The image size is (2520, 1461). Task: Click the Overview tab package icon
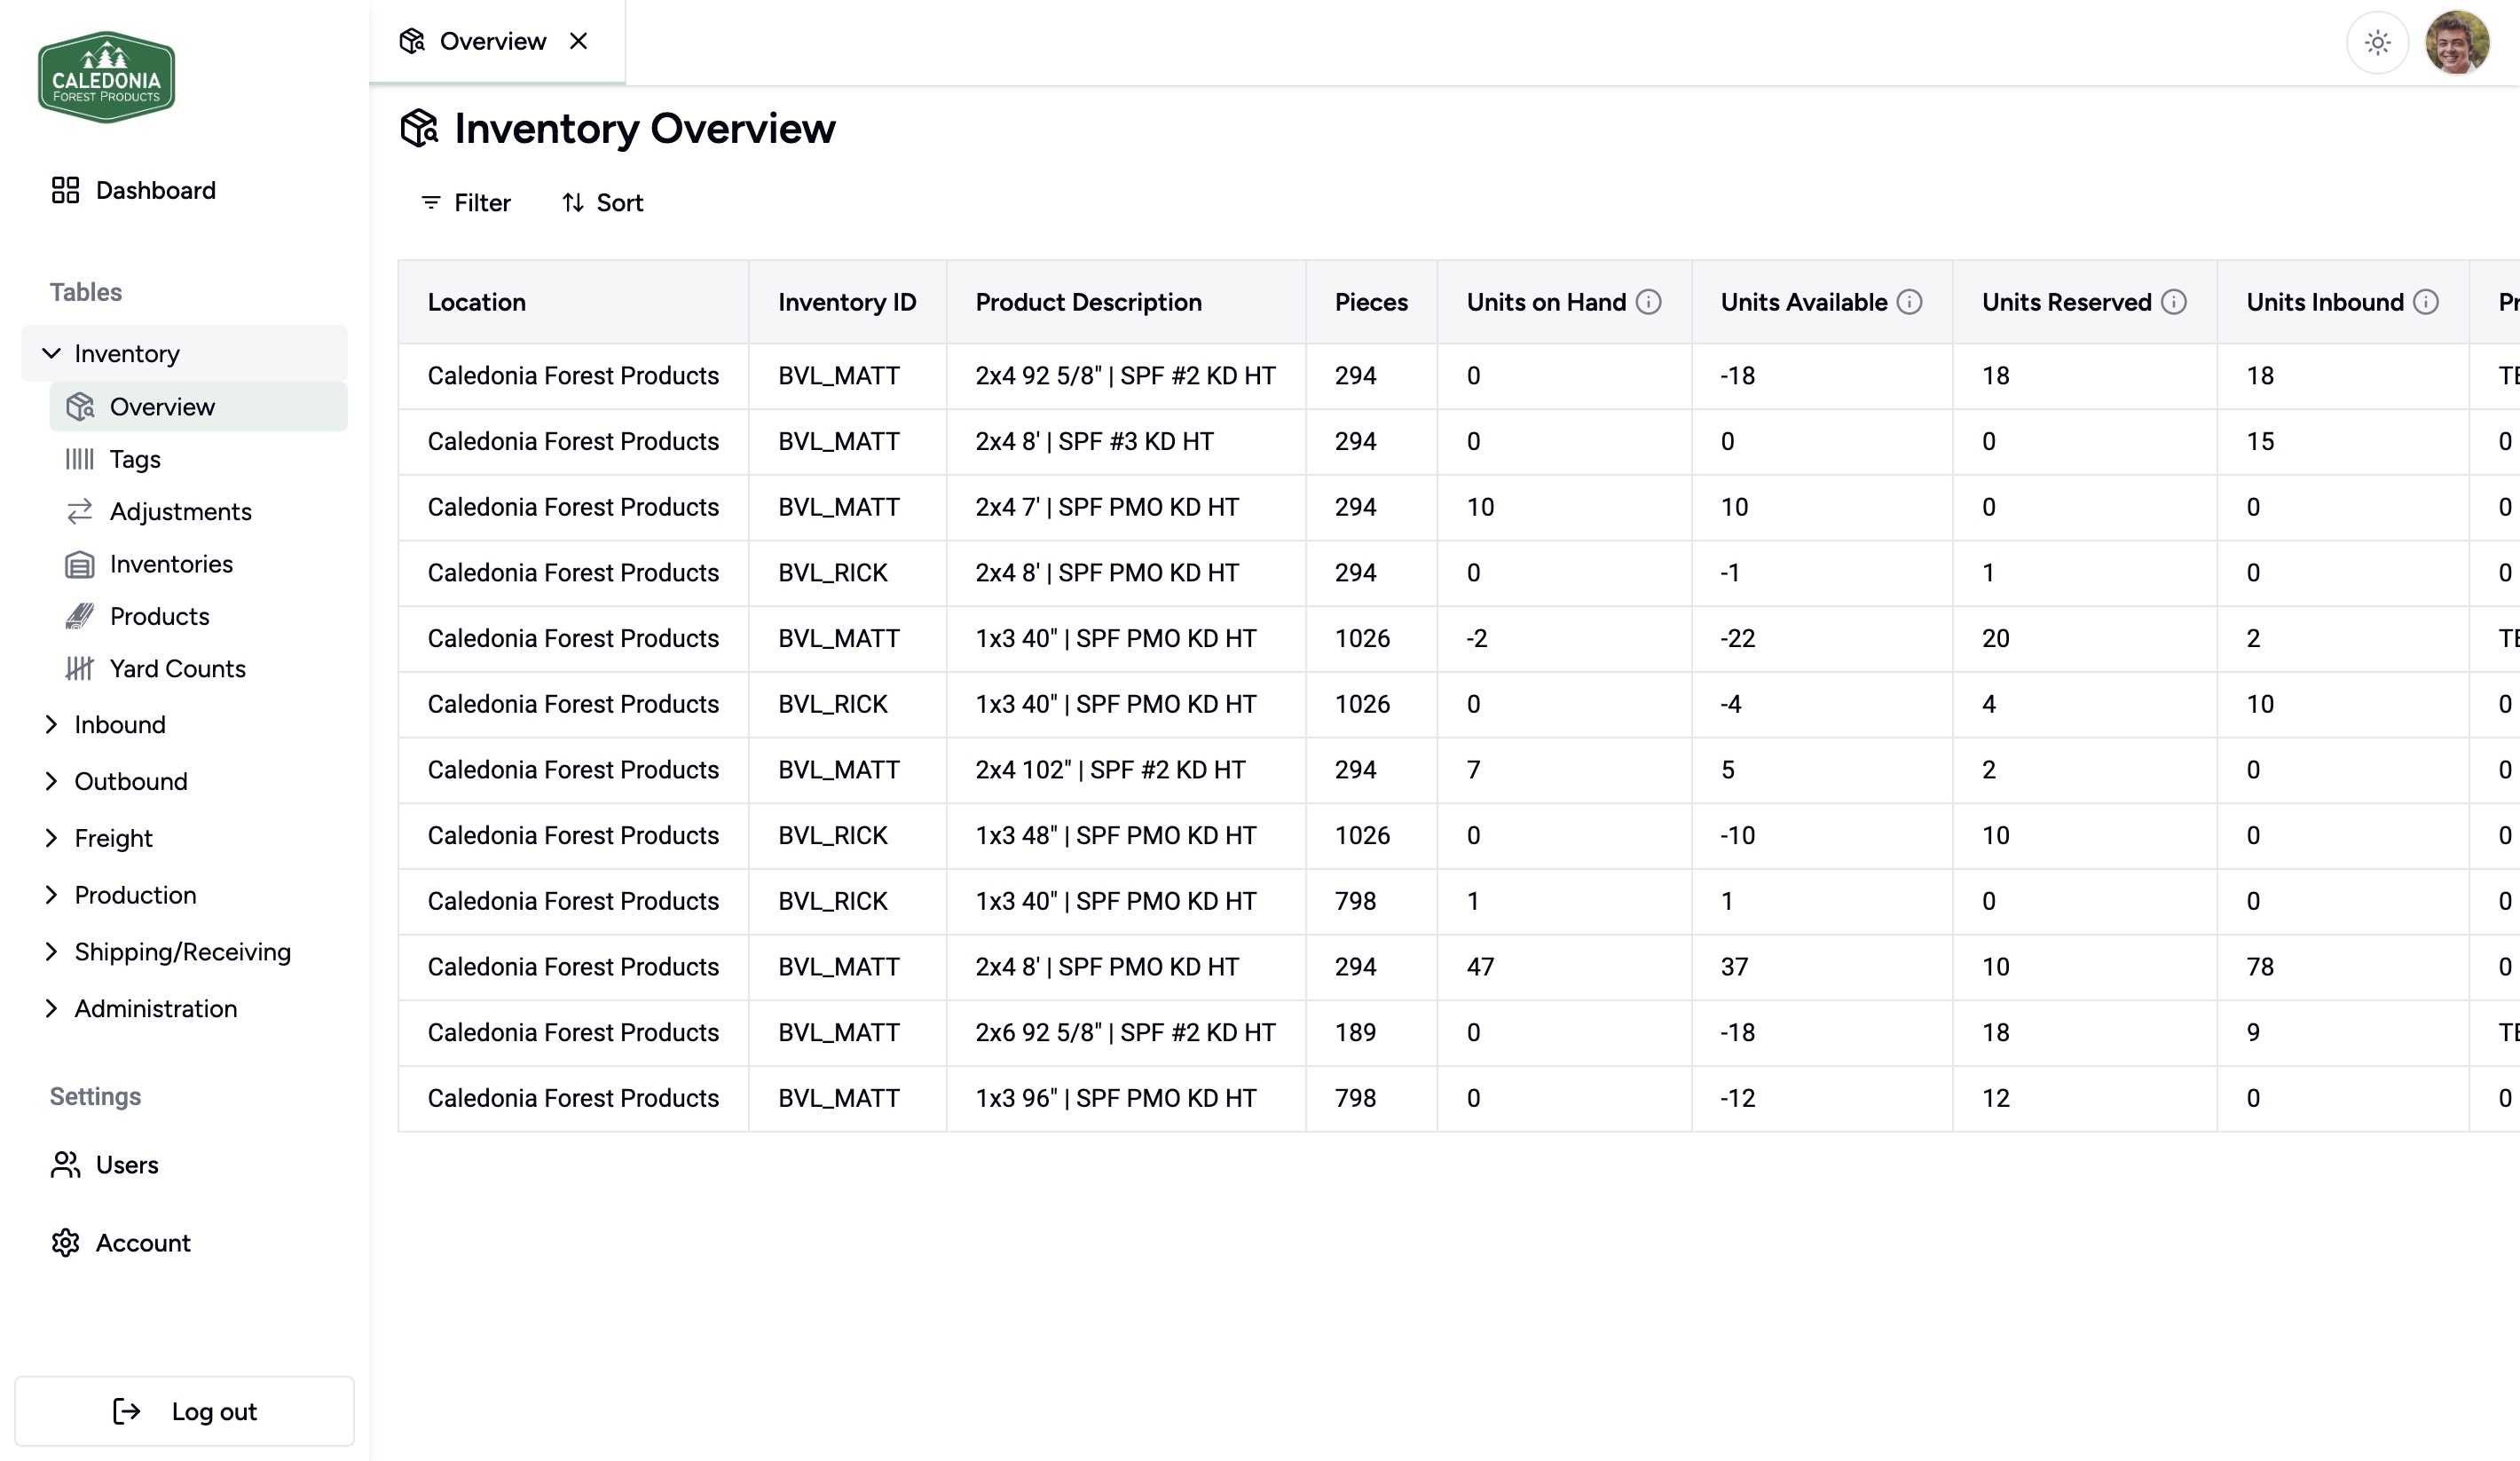412,41
